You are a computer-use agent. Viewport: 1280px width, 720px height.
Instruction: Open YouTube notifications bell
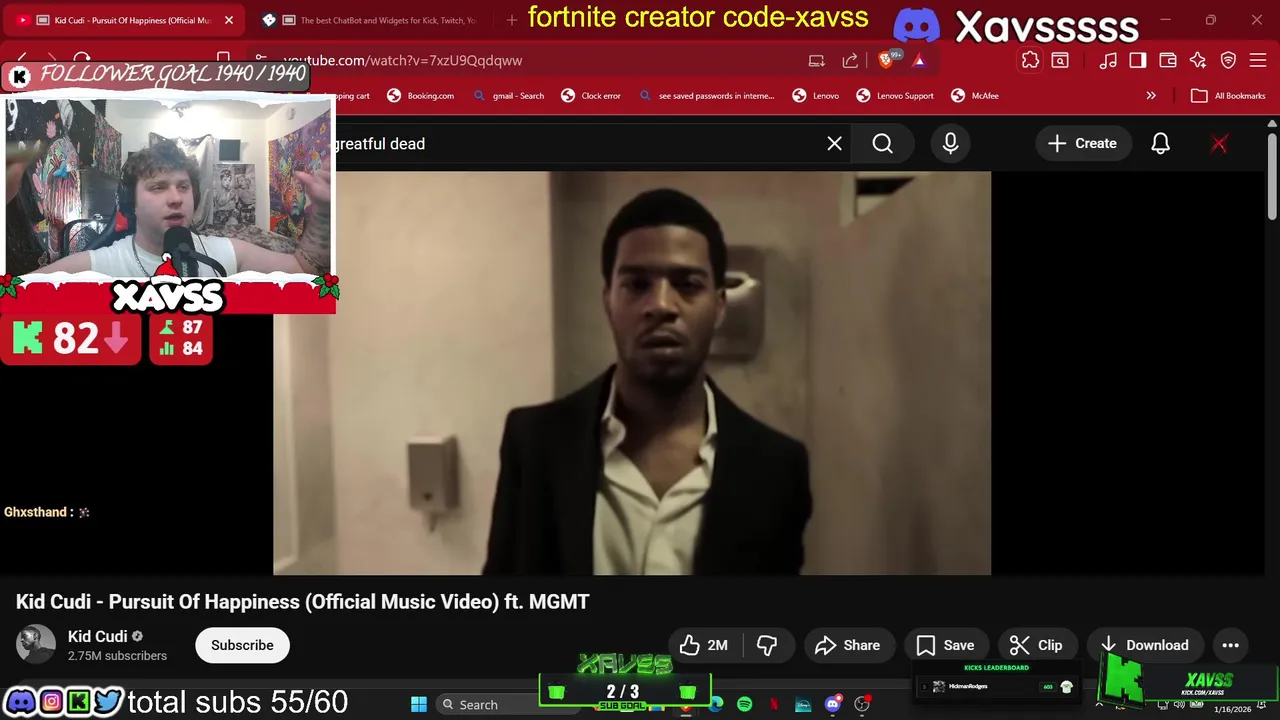pos(1160,144)
